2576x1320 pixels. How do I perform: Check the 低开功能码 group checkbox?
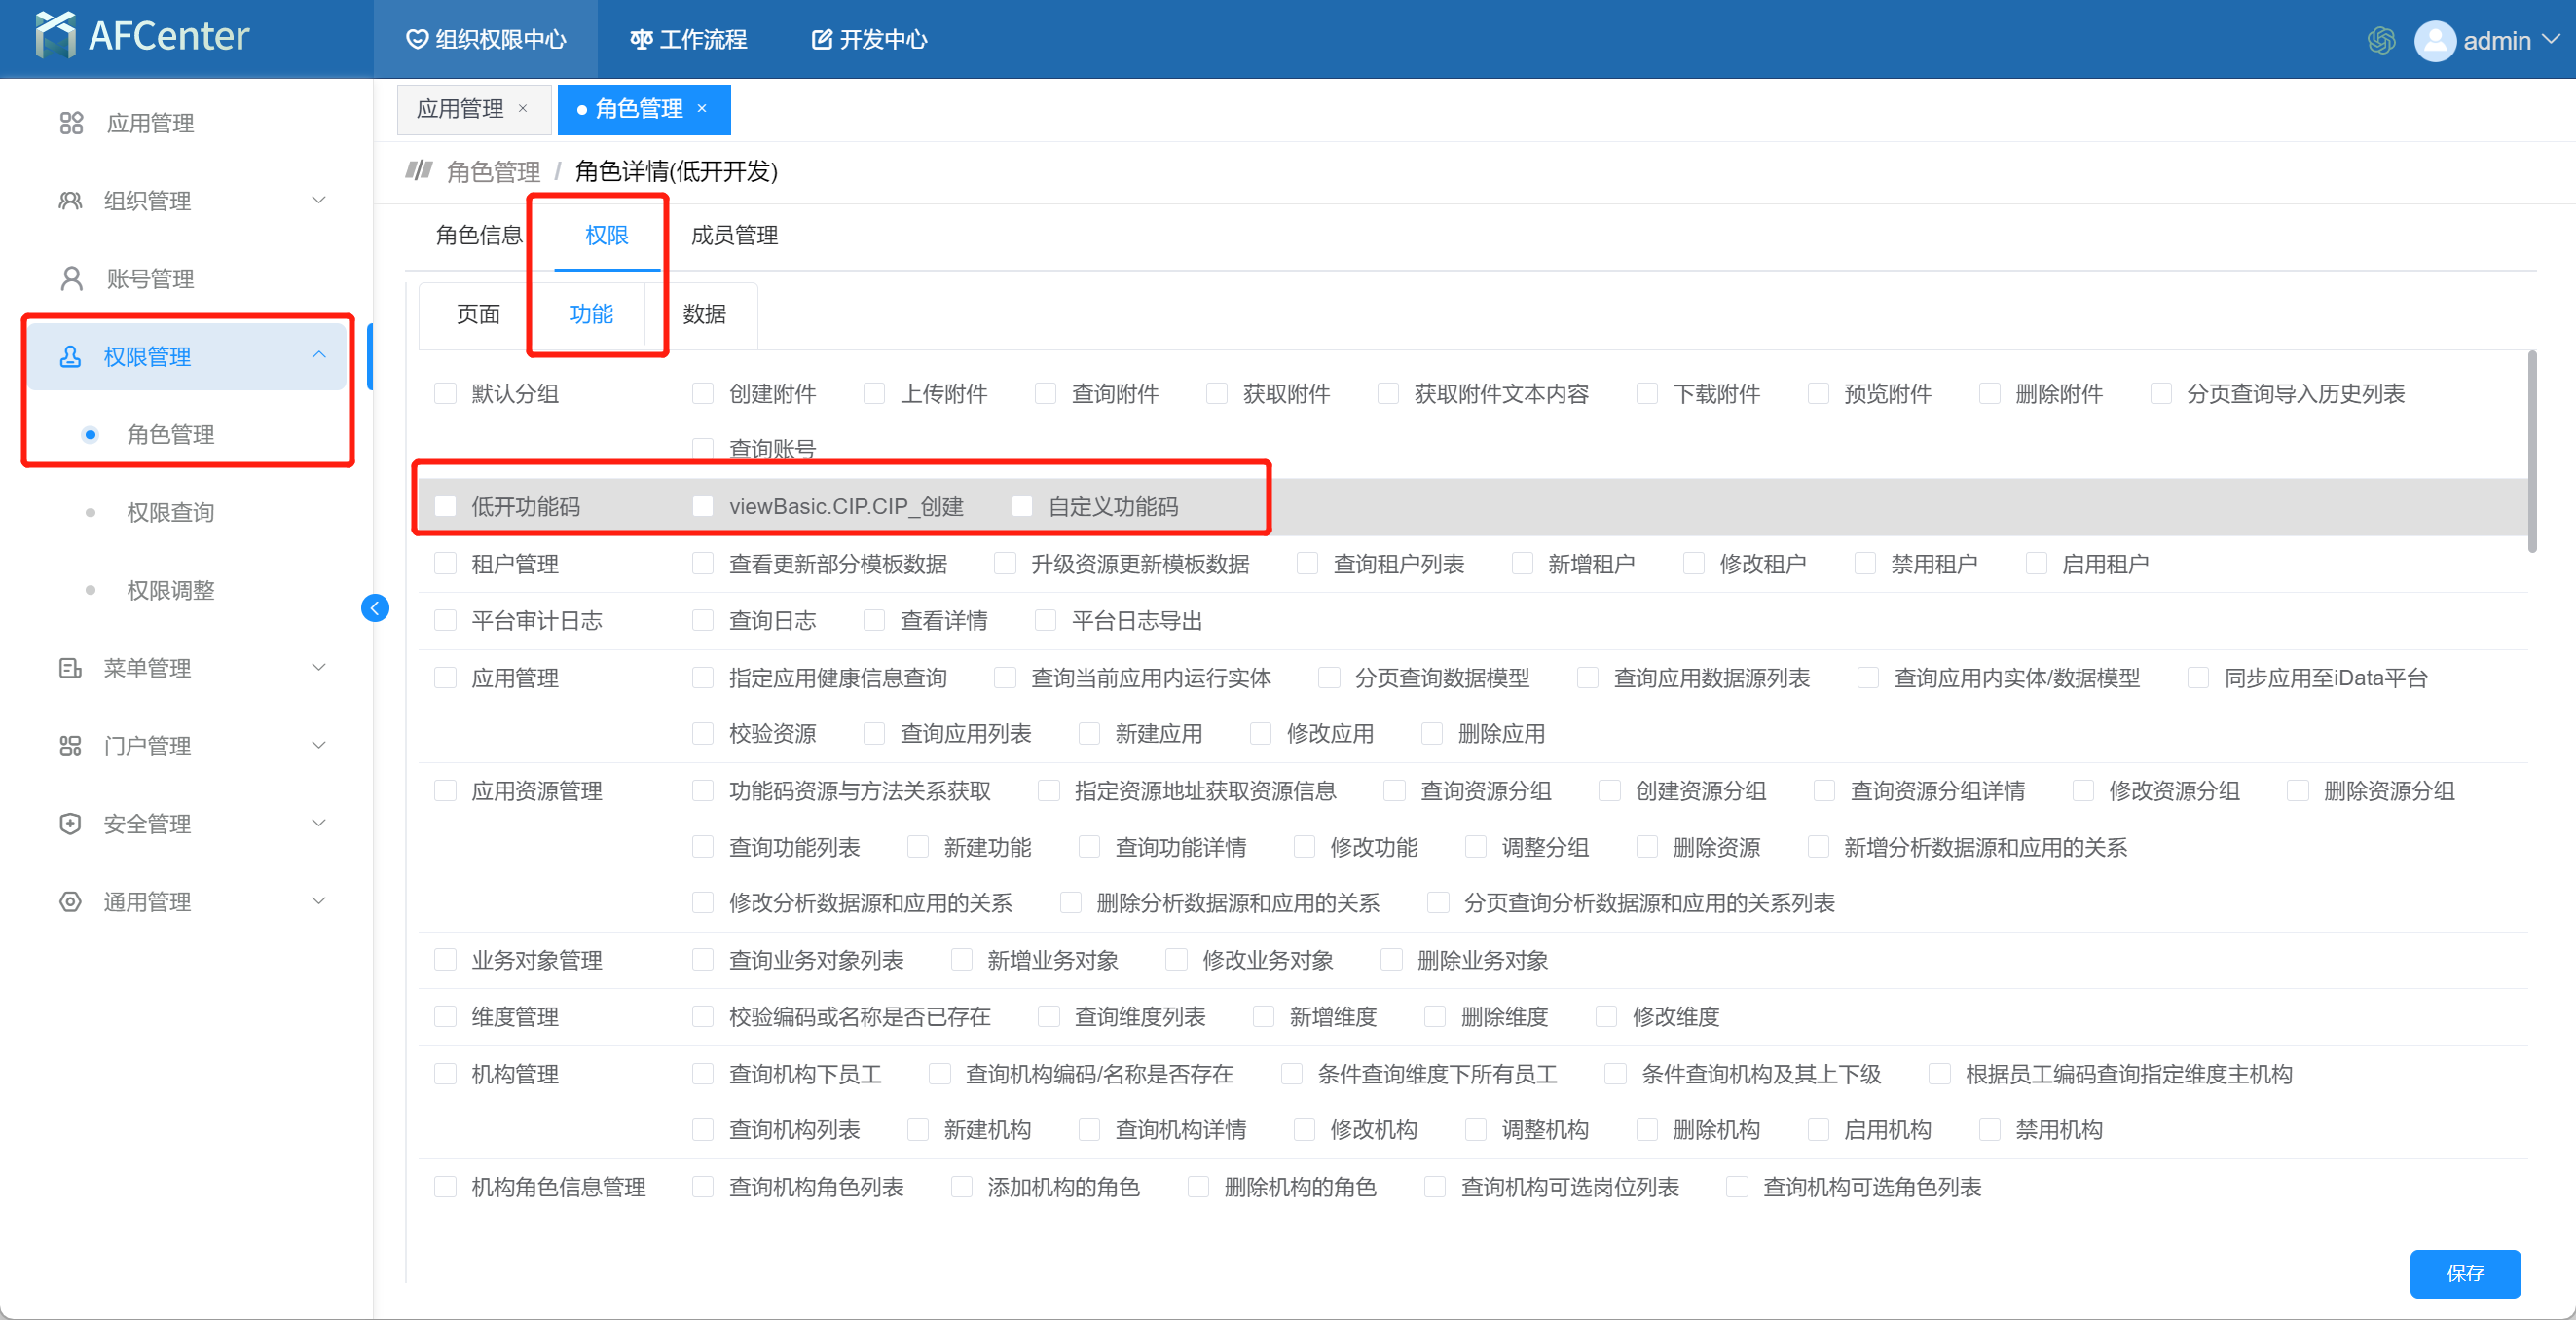point(446,507)
